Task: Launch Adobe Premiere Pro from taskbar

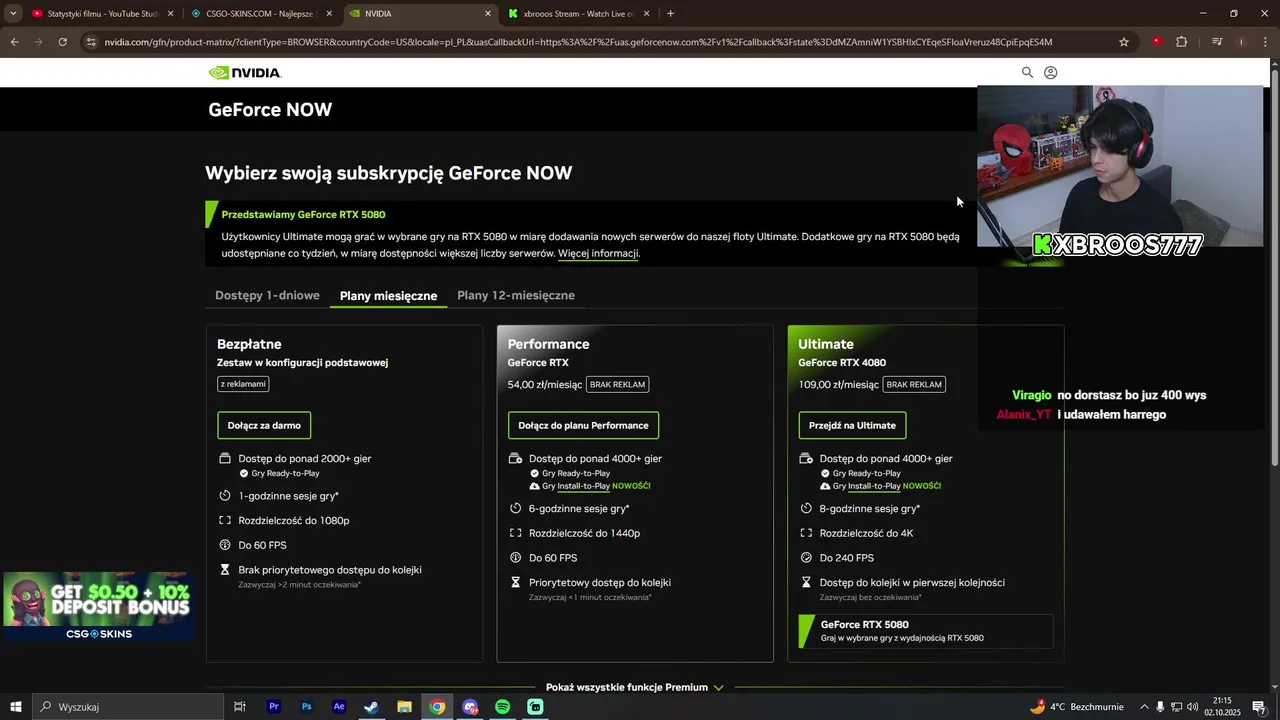Action: [273, 707]
